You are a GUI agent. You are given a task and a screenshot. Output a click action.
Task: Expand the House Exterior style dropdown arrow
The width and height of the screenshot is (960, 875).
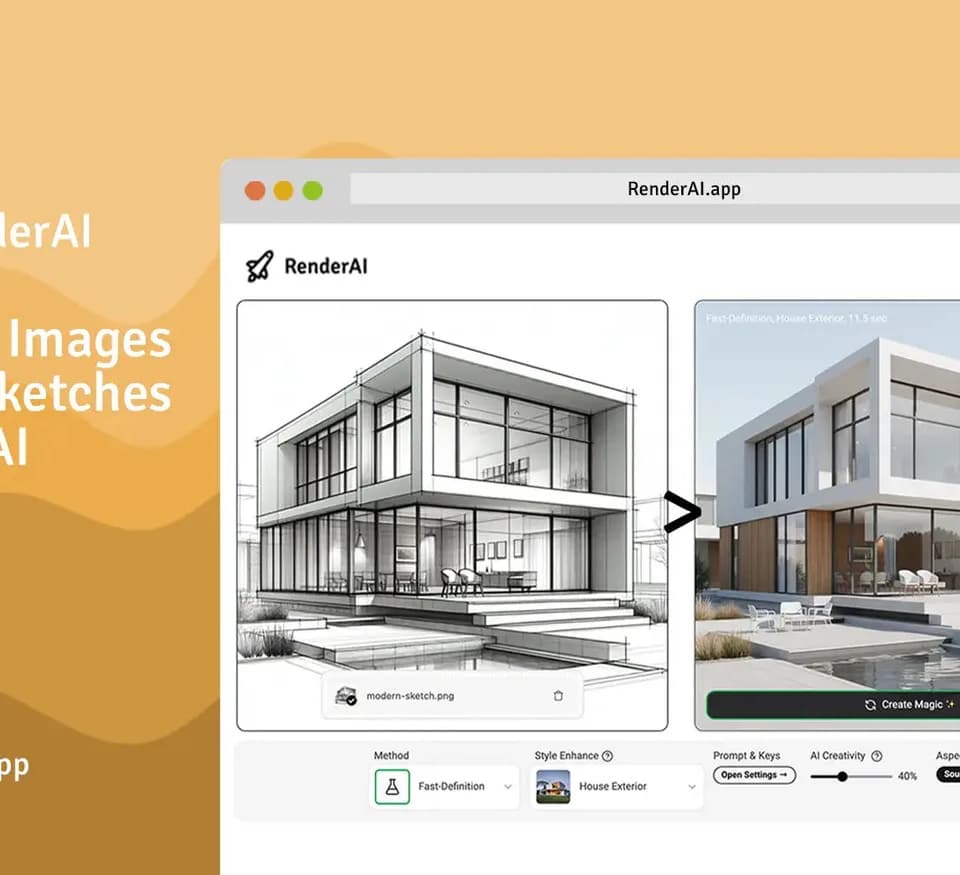point(692,787)
